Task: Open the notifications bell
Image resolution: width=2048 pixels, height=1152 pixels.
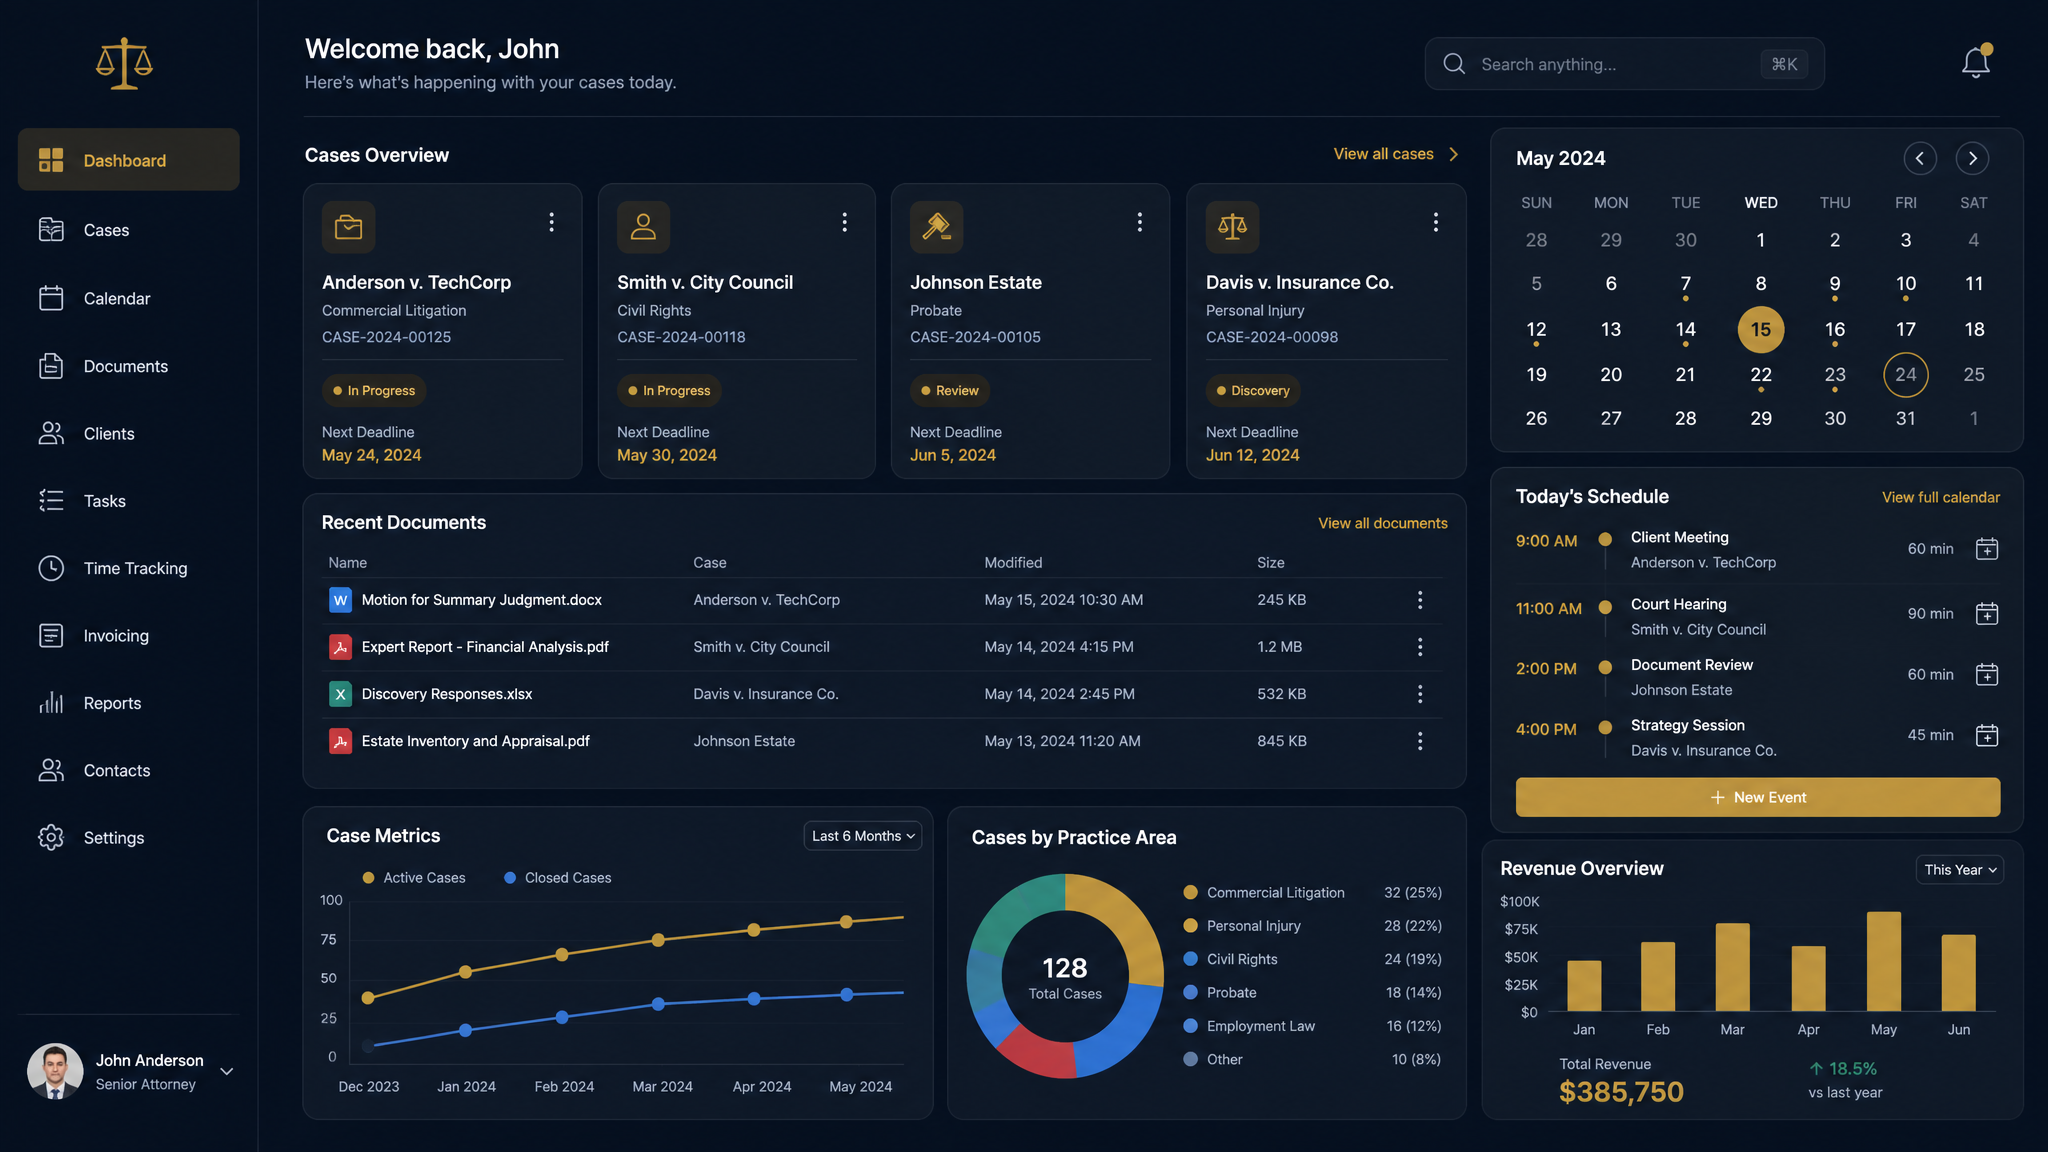Action: click(1975, 63)
